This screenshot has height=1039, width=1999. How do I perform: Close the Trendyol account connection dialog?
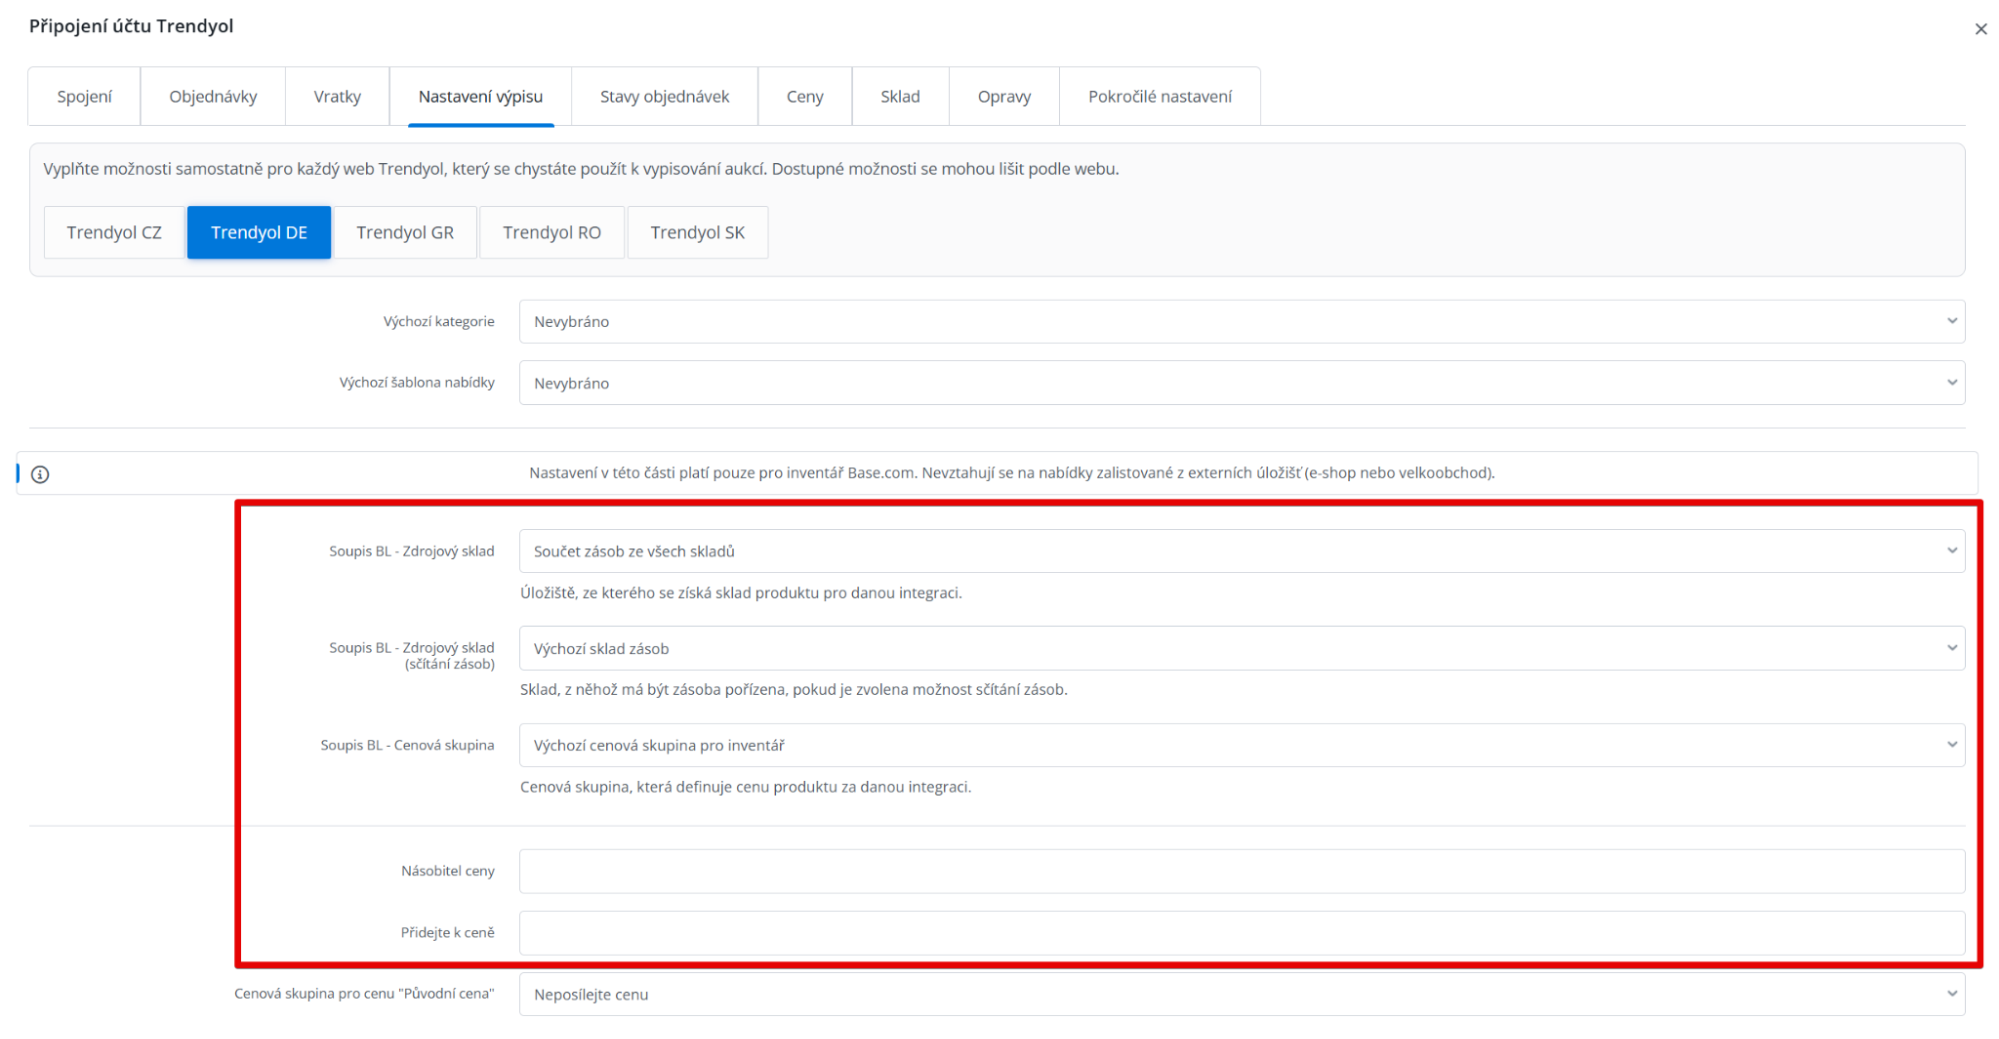click(x=1980, y=29)
